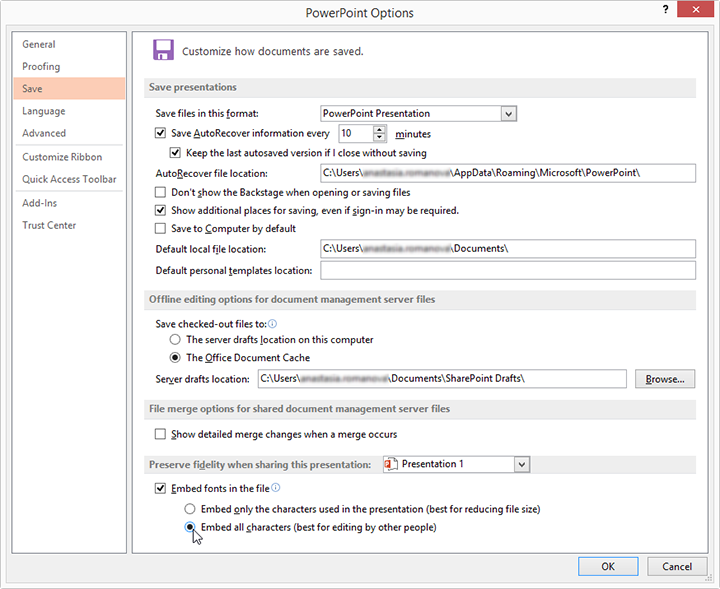Toggle Save AutoRecover information checkbox
Image resolution: width=720 pixels, height=589 pixels.
coord(161,133)
